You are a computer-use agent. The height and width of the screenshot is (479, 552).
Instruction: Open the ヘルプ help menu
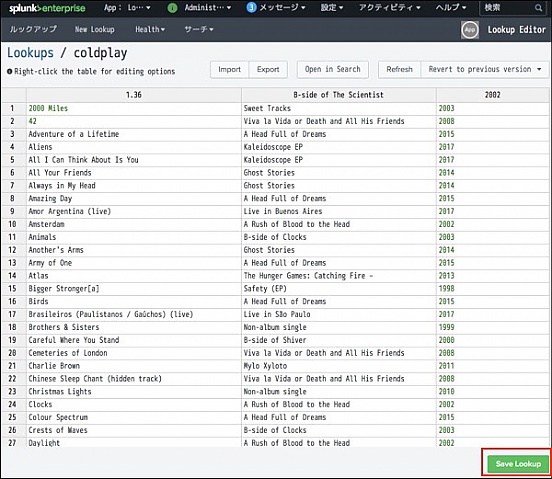click(x=451, y=7)
